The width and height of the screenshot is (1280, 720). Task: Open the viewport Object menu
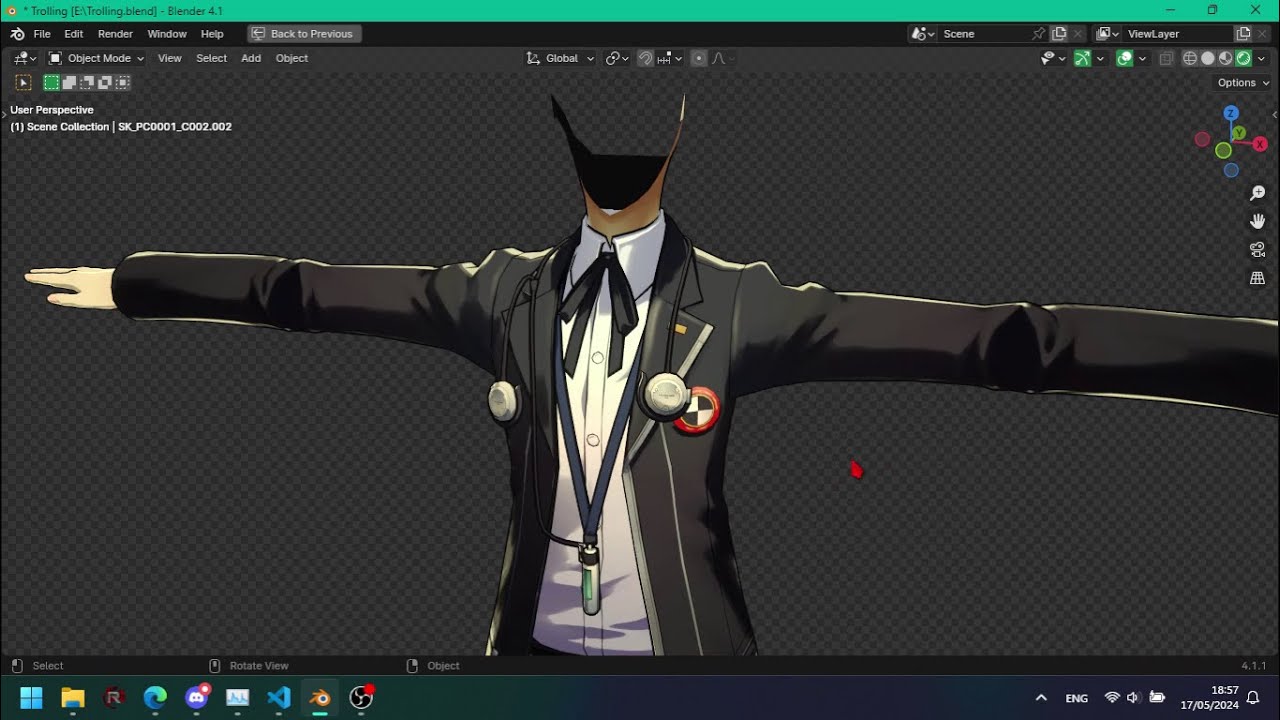tap(292, 58)
